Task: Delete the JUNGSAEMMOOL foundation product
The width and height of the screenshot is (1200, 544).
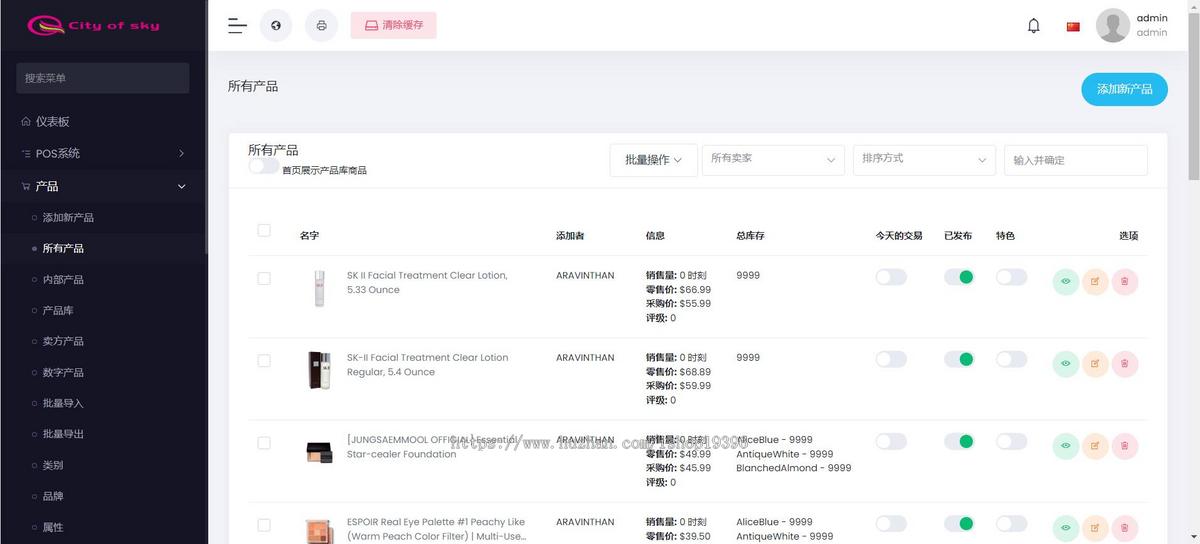Action: 1125,446
